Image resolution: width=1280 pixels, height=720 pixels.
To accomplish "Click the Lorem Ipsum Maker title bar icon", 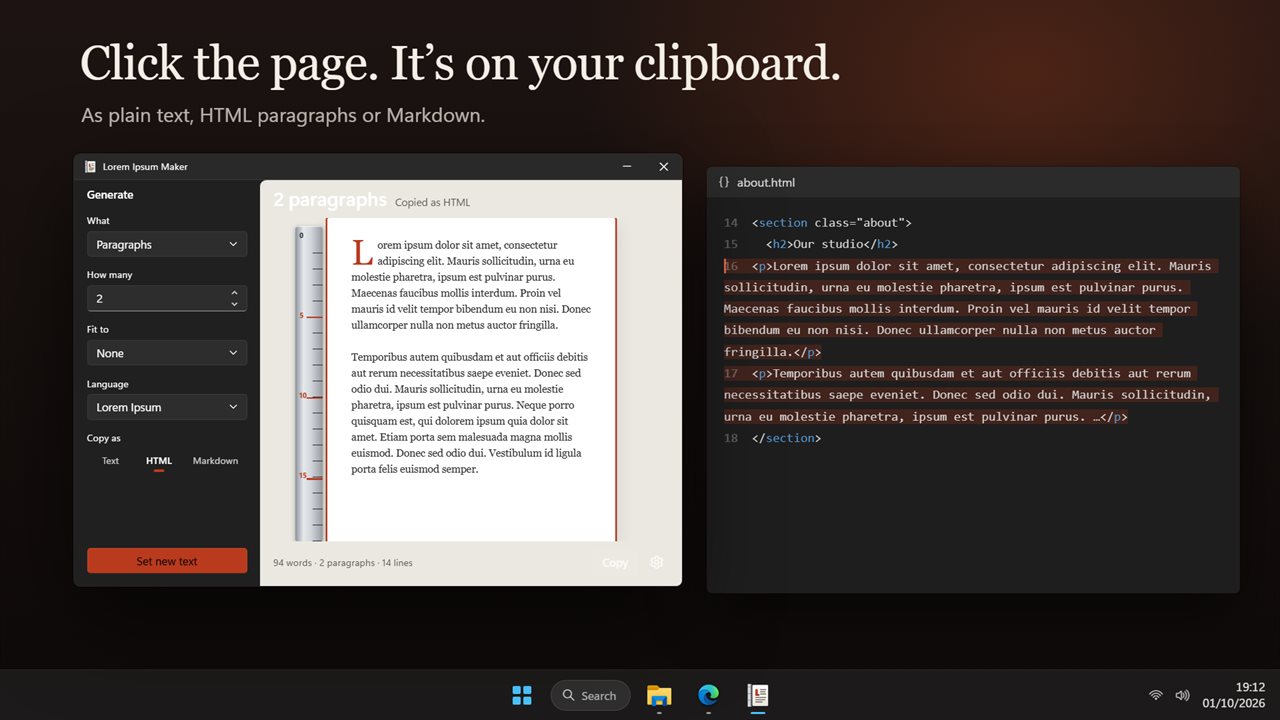I will [90, 167].
